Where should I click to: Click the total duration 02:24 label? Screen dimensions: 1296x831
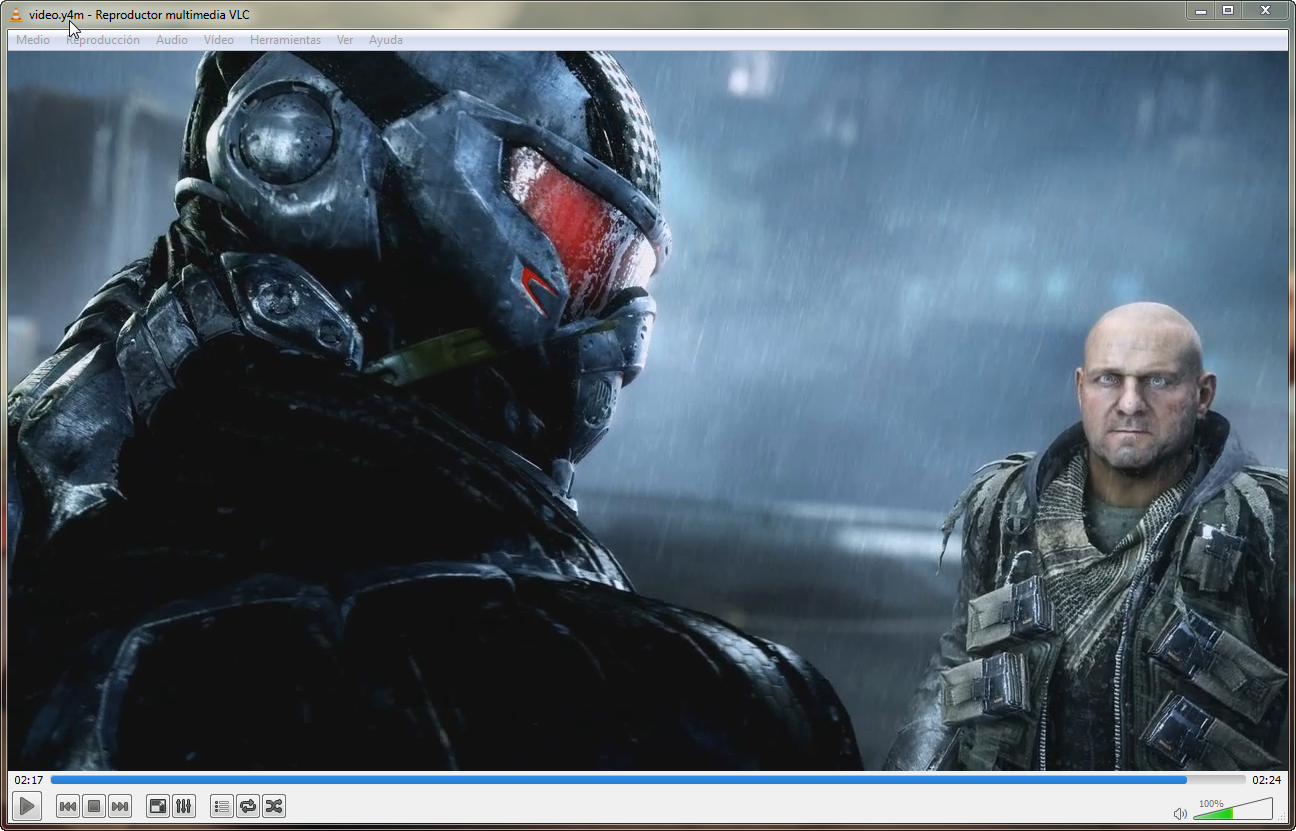click(x=1267, y=780)
